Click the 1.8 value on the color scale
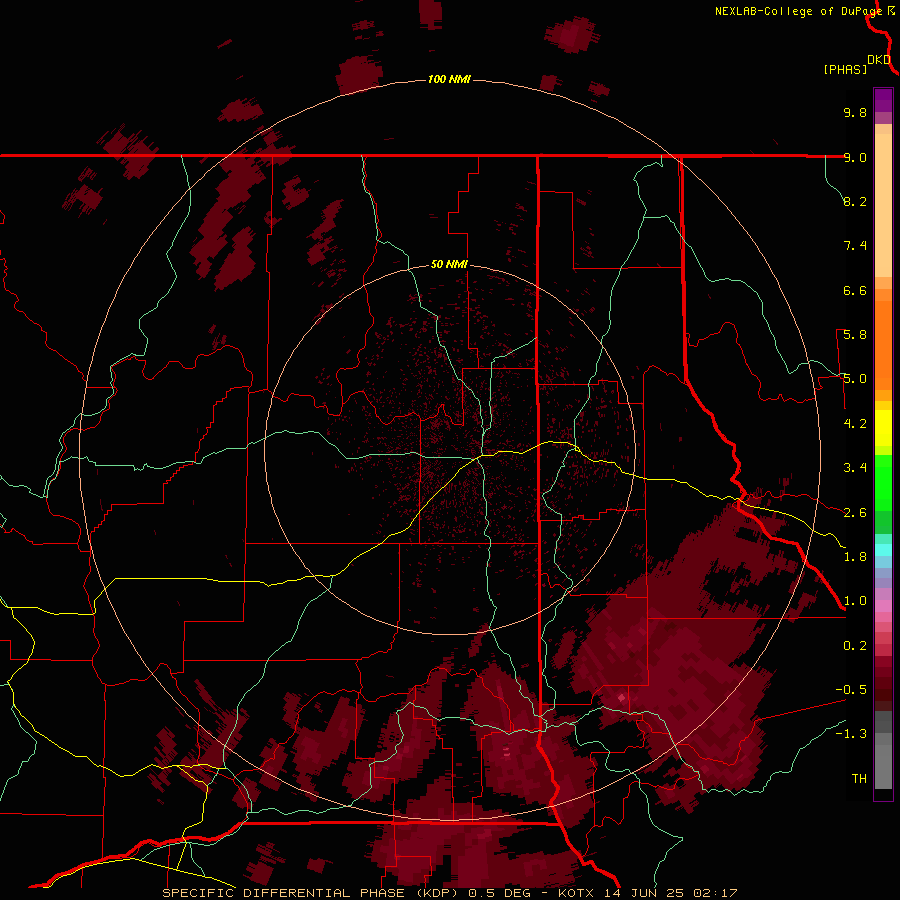Image resolution: width=900 pixels, height=900 pixels. (855, 557)
